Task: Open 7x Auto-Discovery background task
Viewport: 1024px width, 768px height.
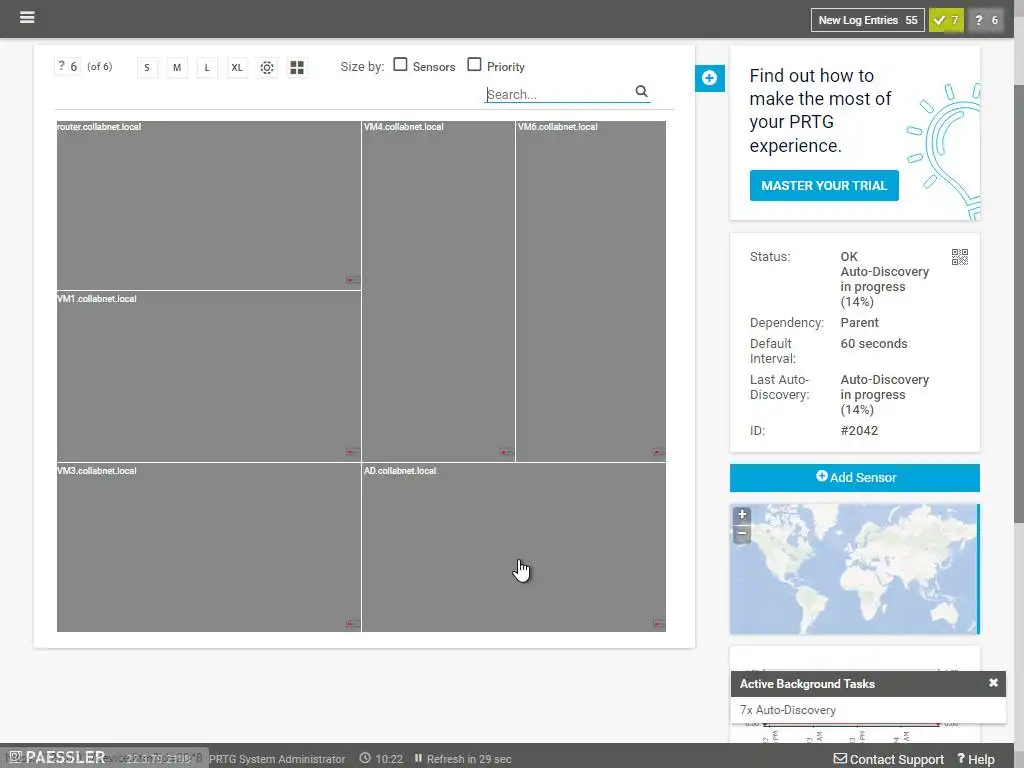Action: 788,710
